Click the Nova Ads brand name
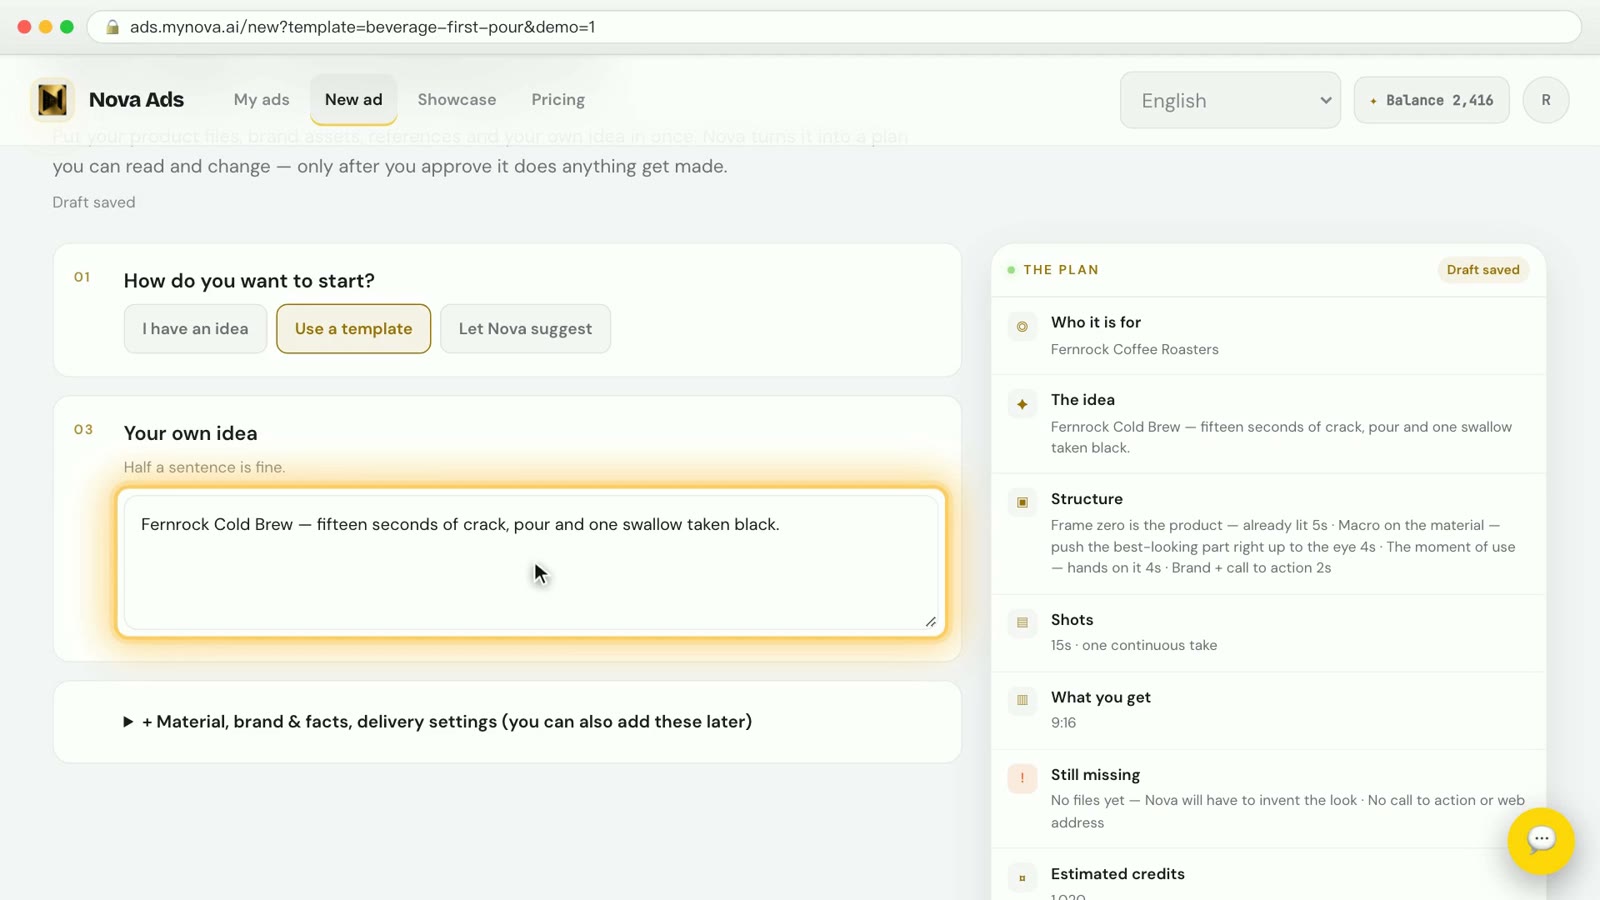 pos(136,100)
